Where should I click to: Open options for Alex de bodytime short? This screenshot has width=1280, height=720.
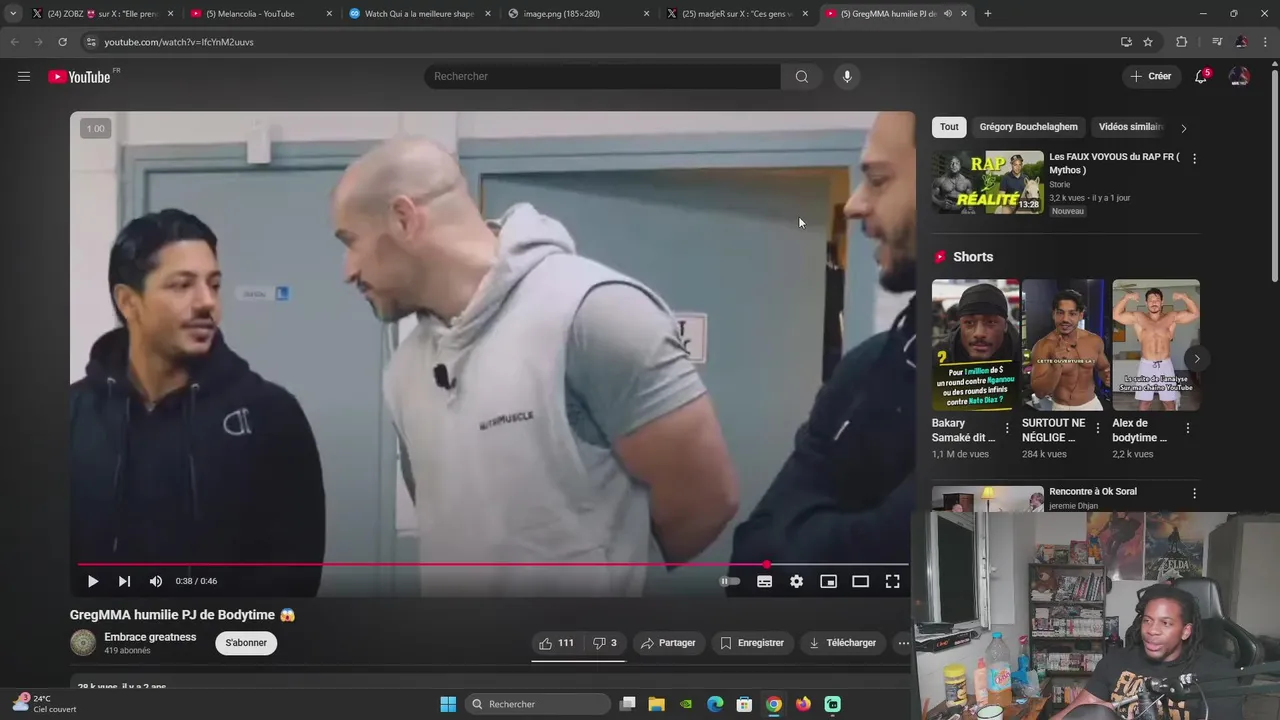point(1188,428)
